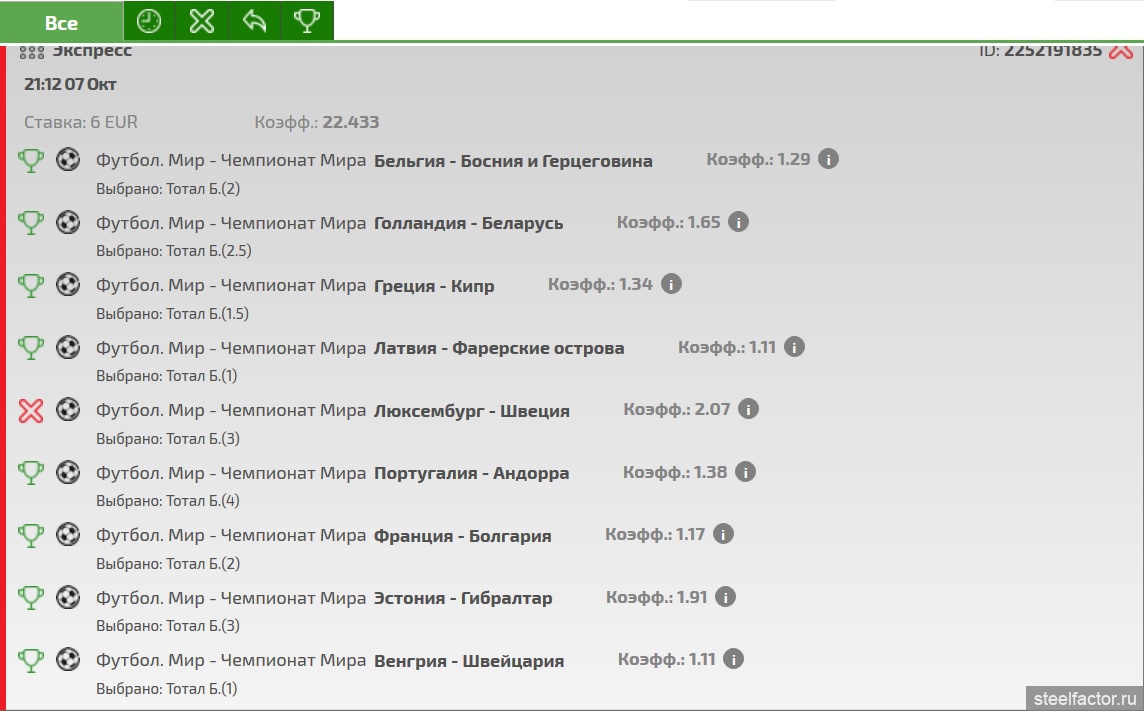
Task: Show returned bets via the arrow tab
Action: [x=255, y=22]
